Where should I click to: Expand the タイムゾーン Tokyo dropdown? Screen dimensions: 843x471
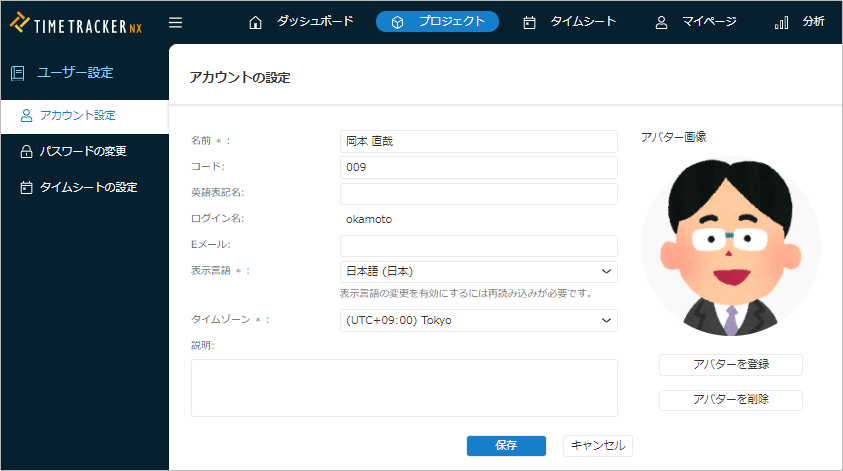(478, 320)
